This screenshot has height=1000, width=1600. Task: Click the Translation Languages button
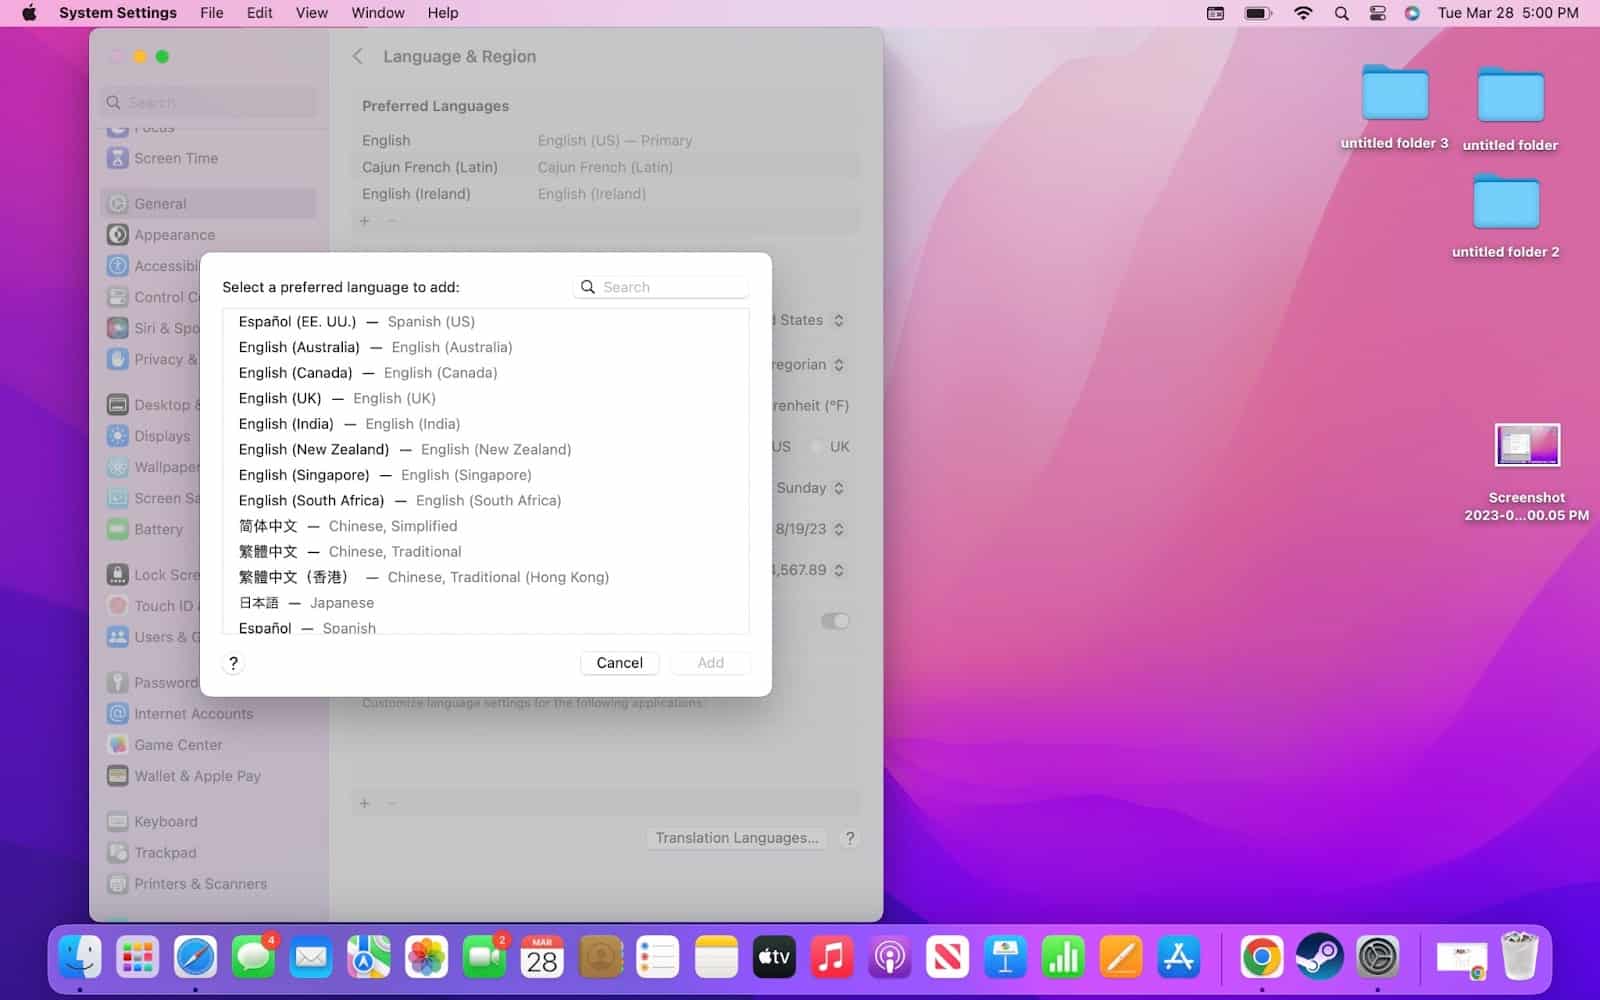(736, 838)
